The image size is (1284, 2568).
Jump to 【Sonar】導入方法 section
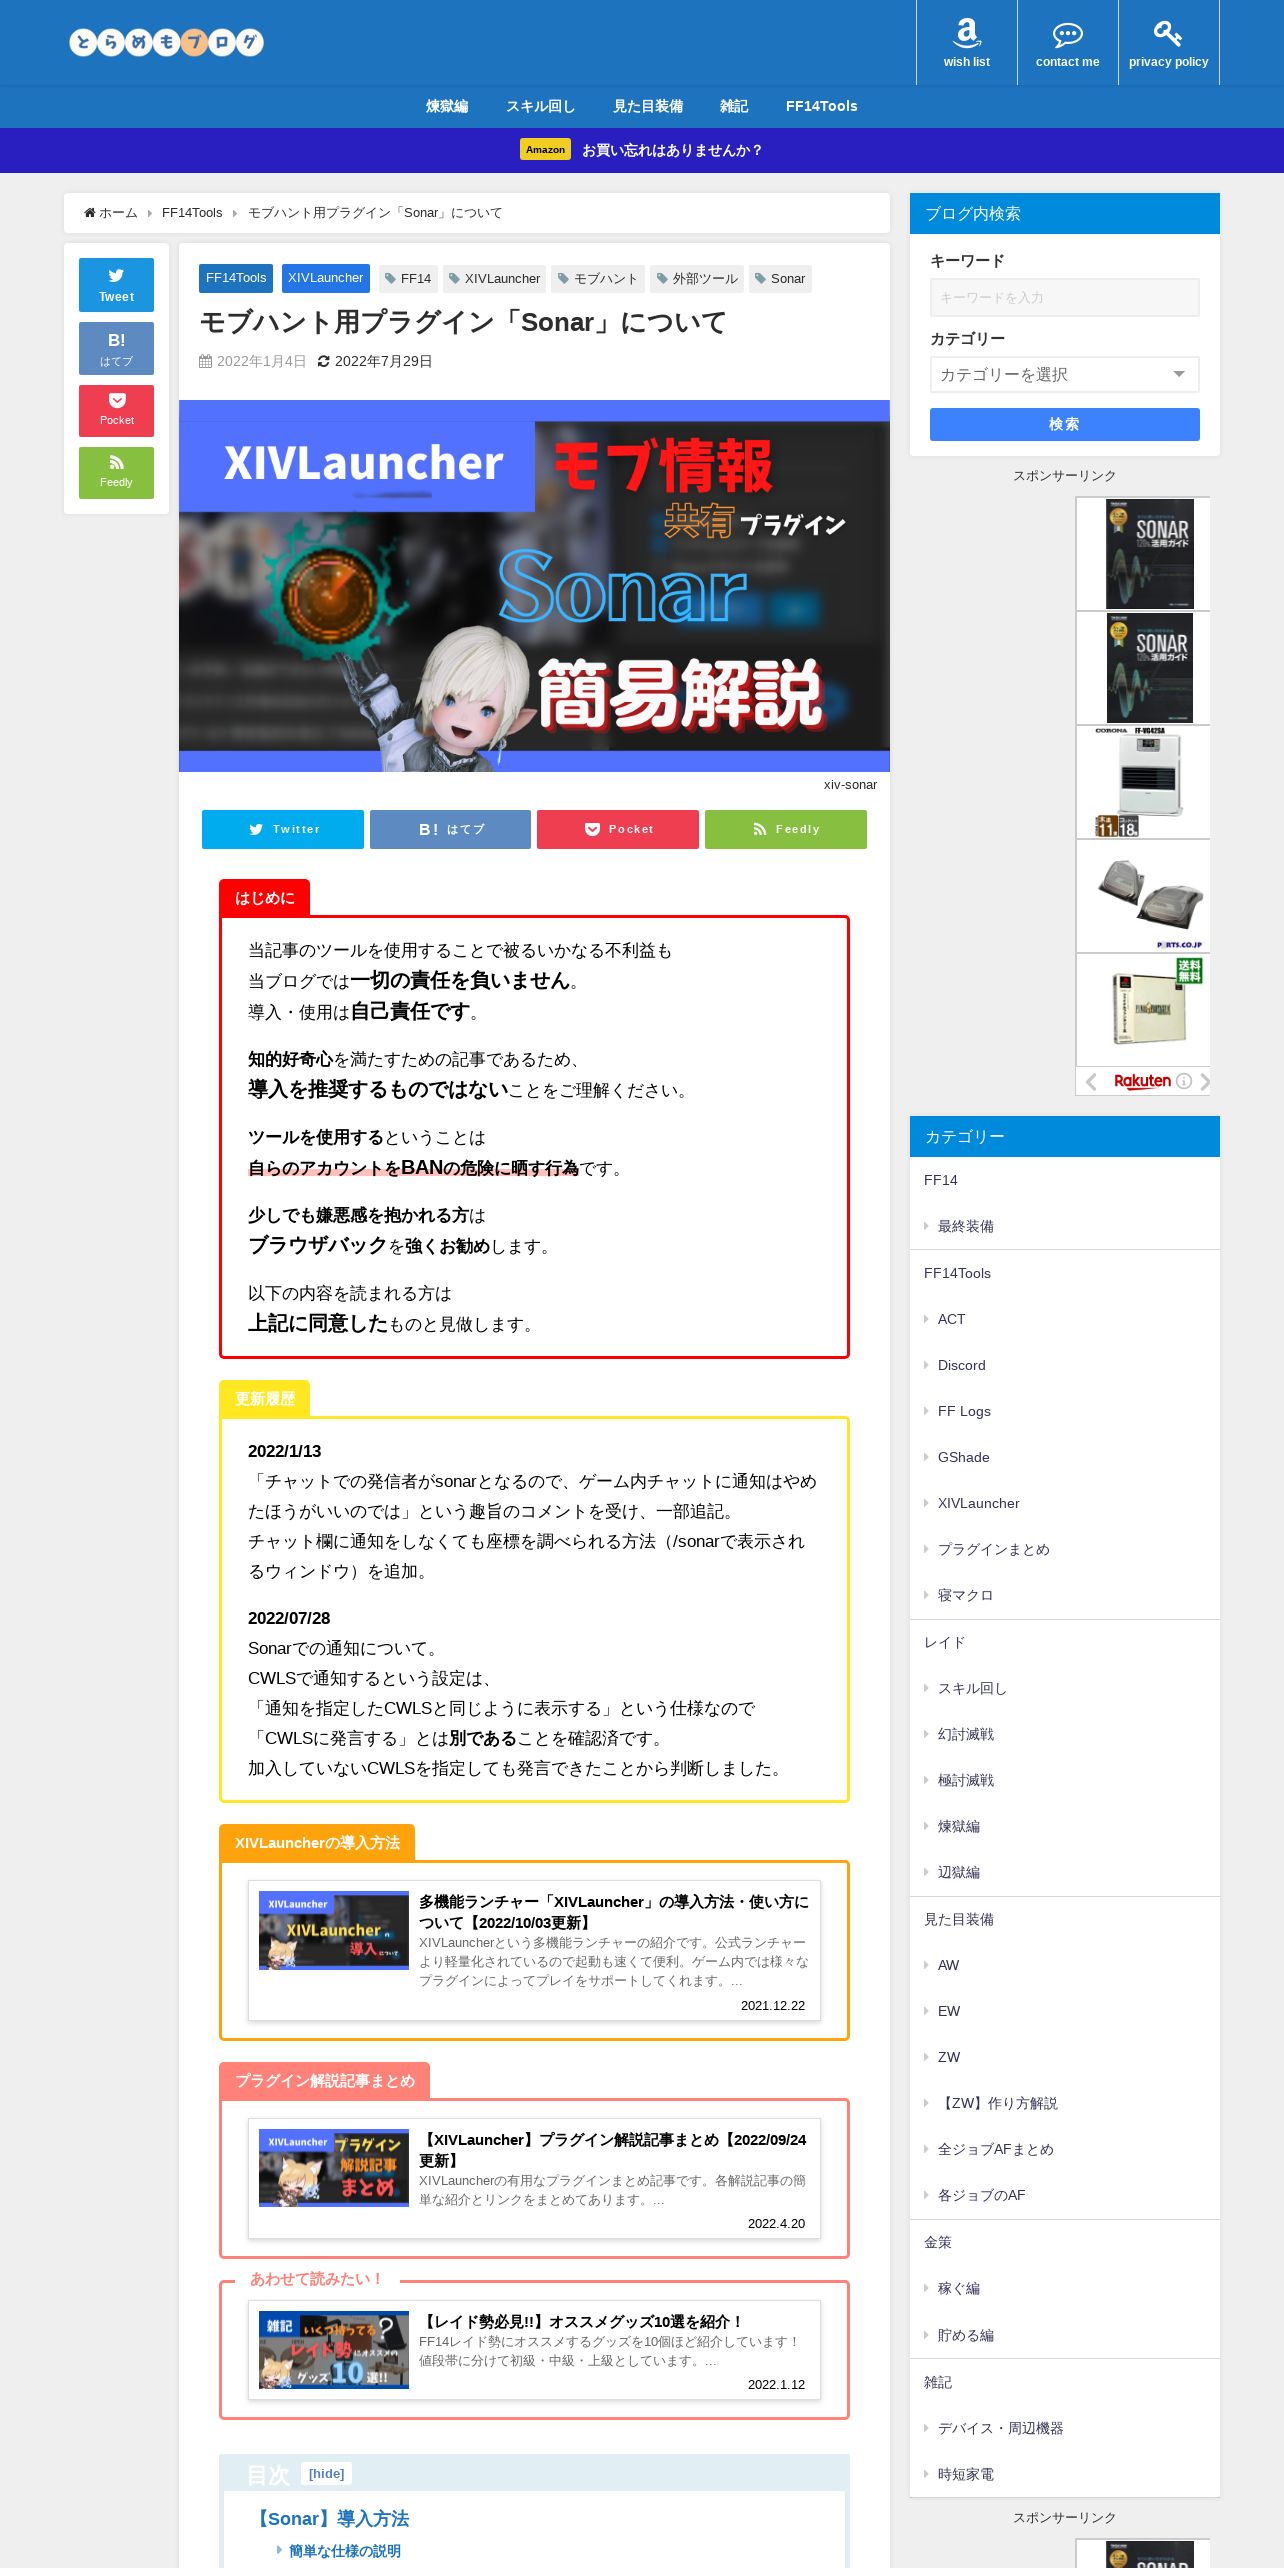(331, 2518)
